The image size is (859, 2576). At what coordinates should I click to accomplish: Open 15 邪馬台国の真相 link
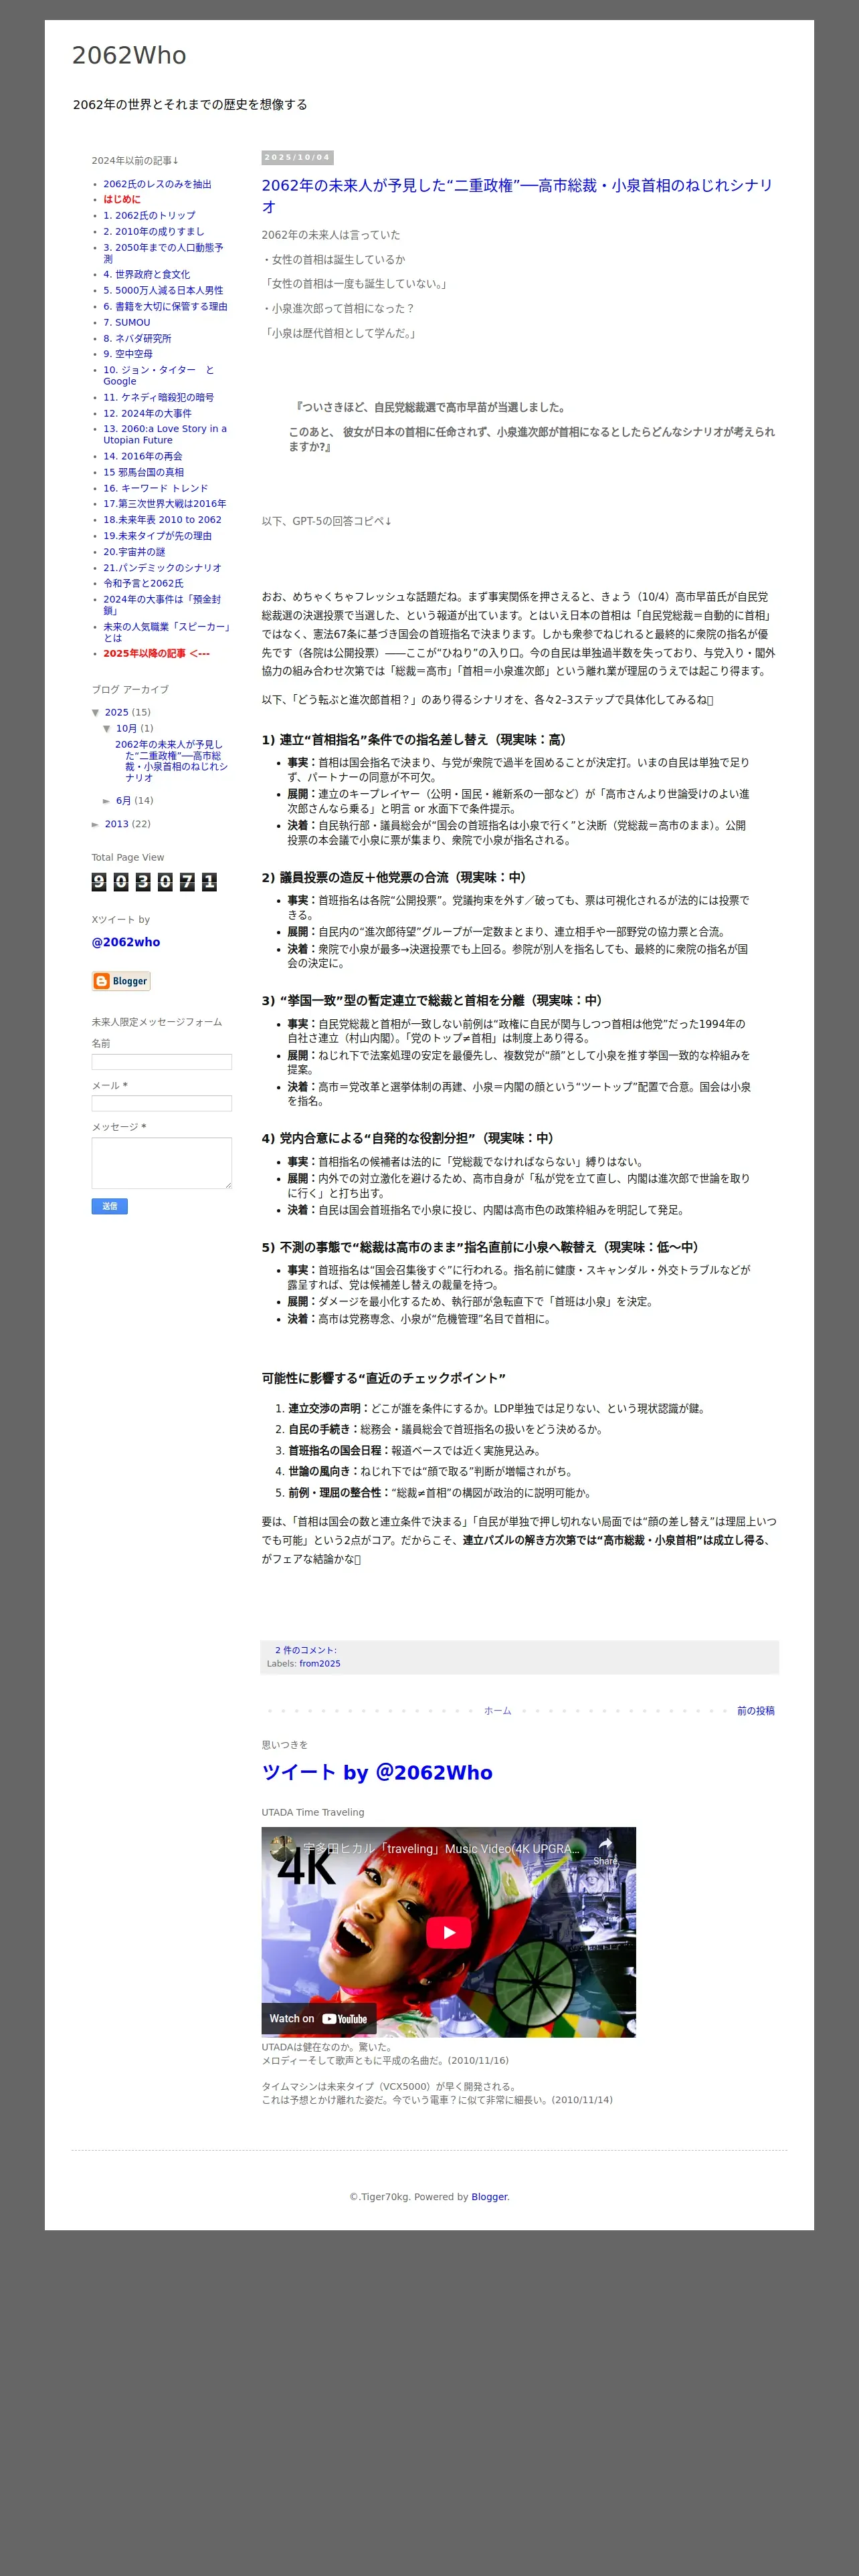tap(143, 472)
